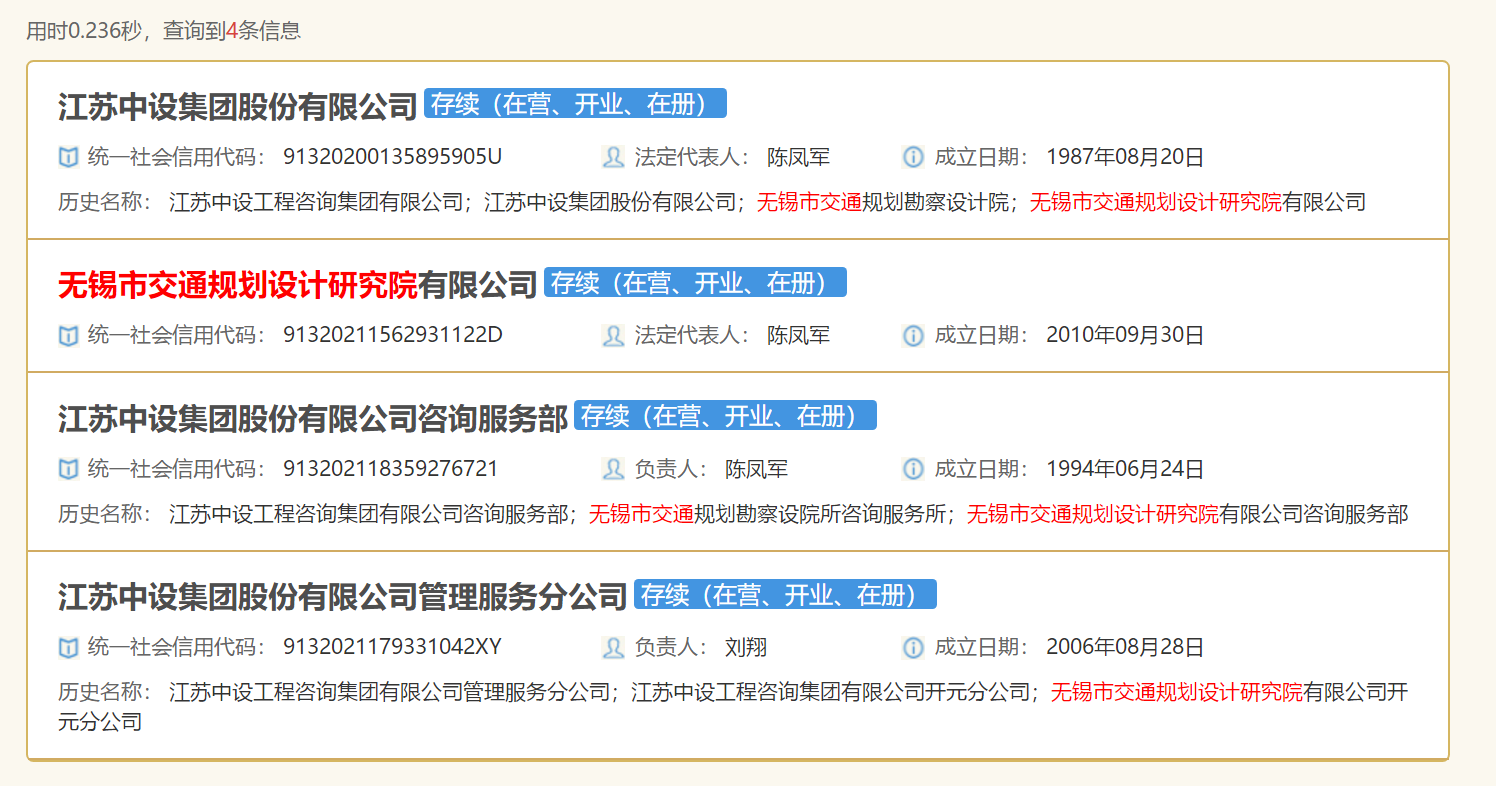Click the credit code 91320200135895905U
This screenshot has height=786, width=1496.
[392, 157]
